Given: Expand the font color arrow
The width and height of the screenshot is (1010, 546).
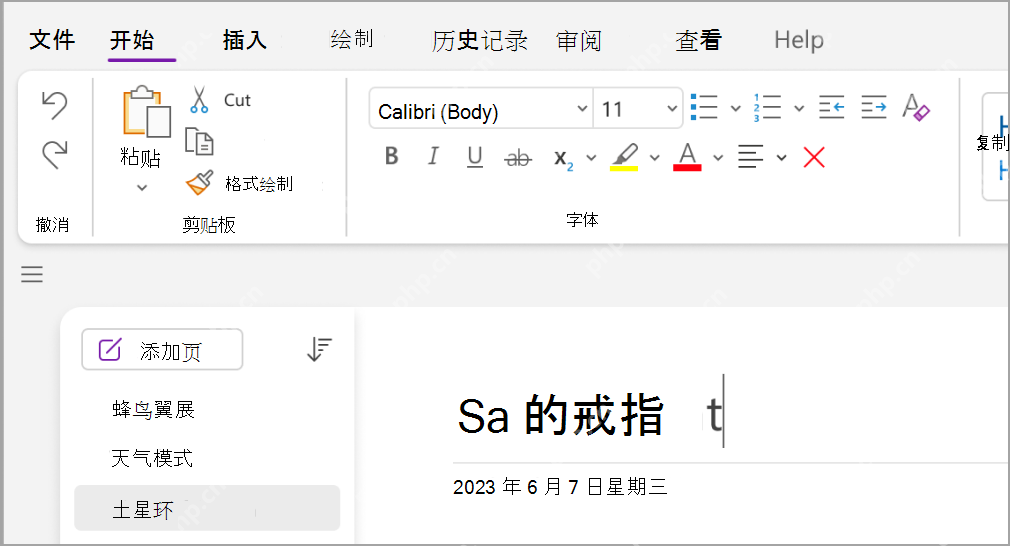Looking at the screenshot, I should point(718,157).
